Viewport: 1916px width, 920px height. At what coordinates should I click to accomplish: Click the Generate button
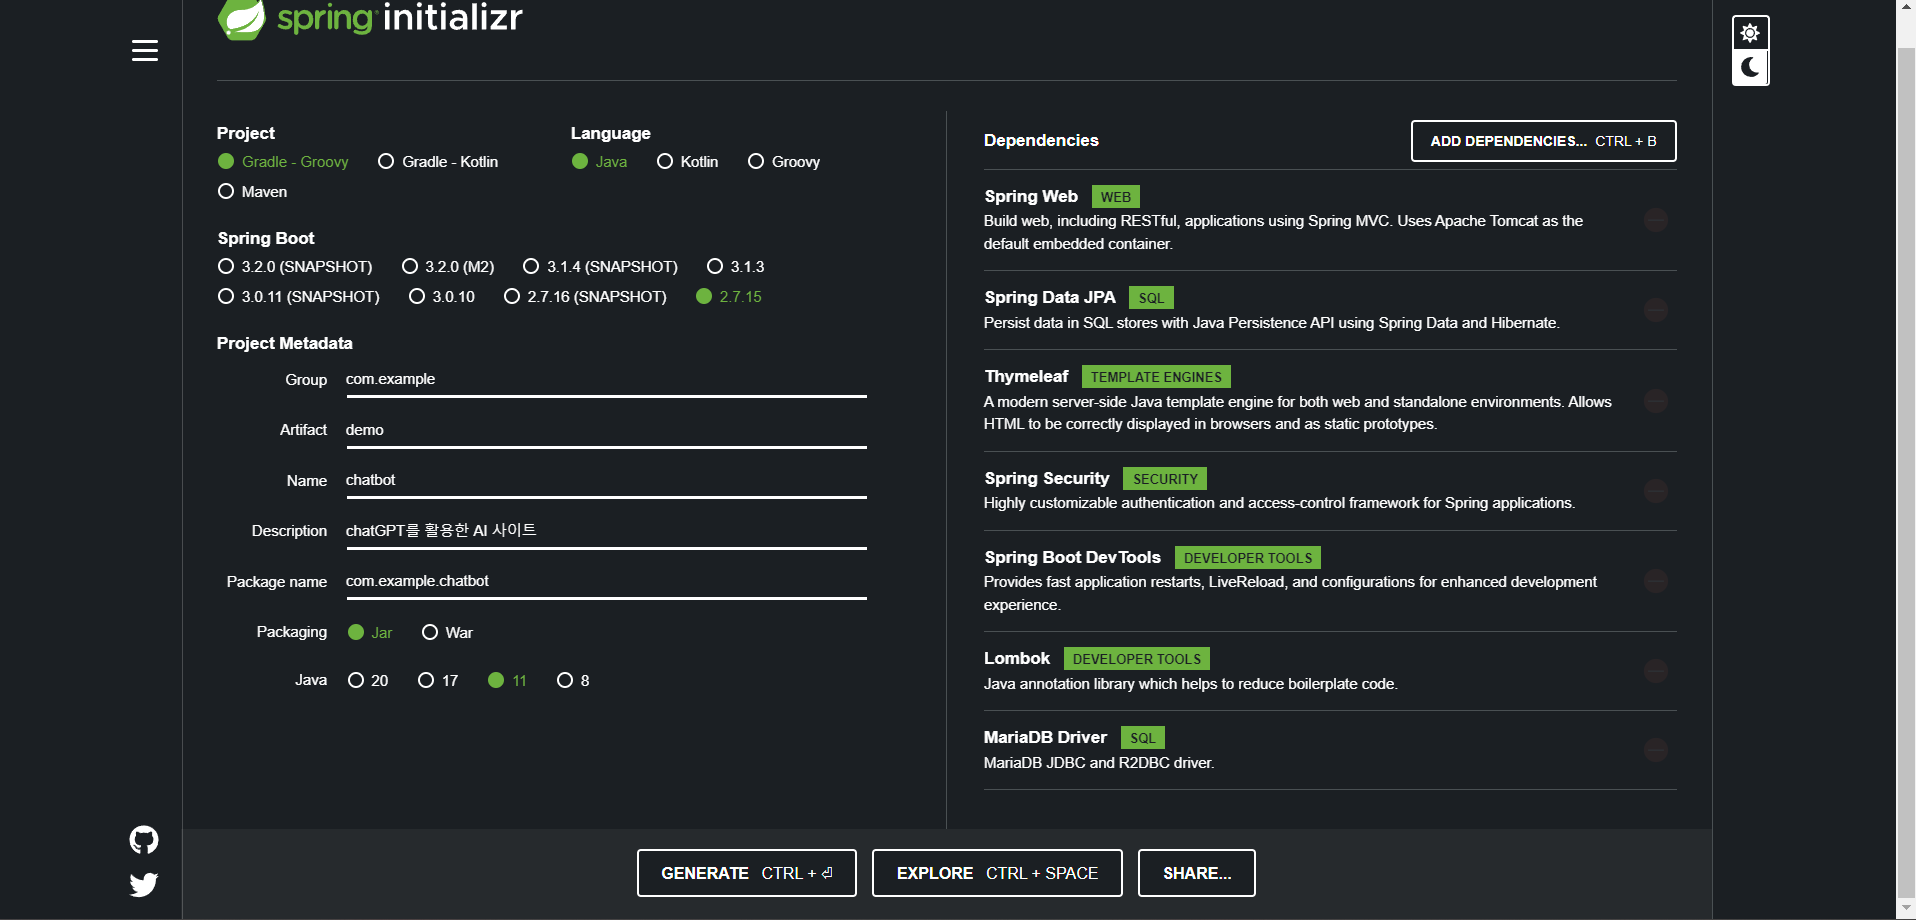[746, 873]
